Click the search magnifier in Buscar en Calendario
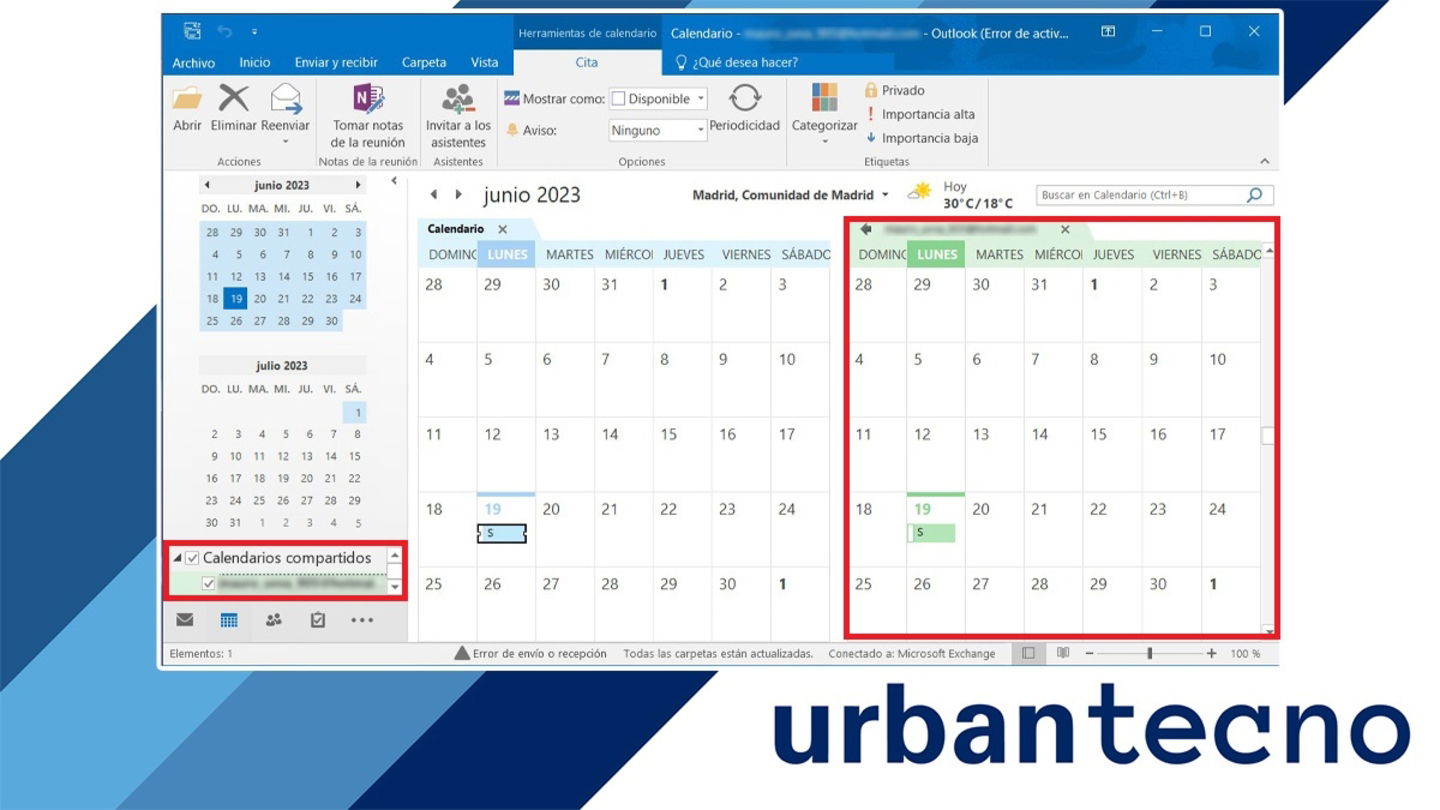The height and width of the screenshot is (810, 1440). point(1255,195)
